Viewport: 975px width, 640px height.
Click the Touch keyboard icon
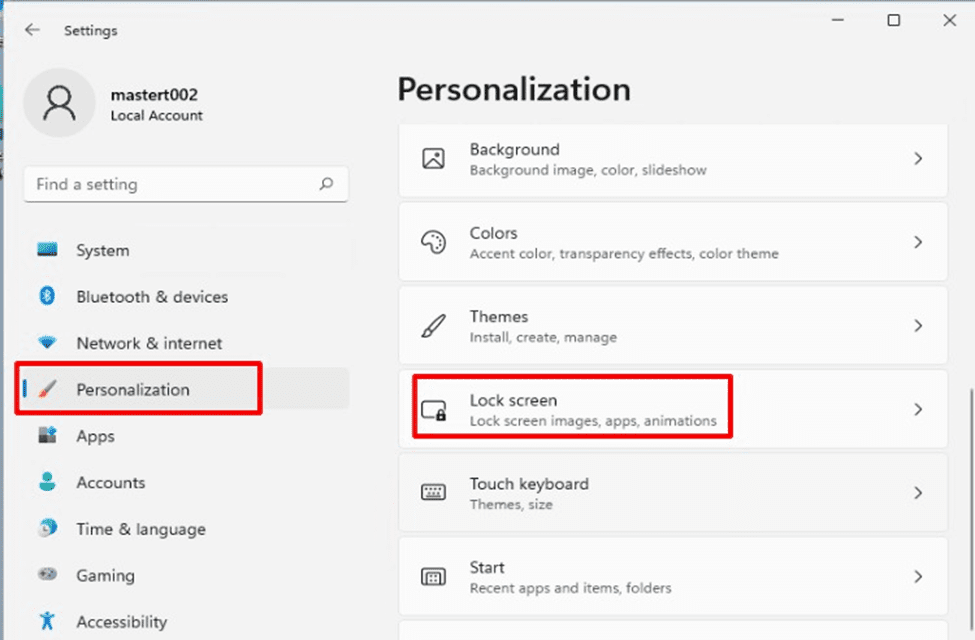click(x=433, y=493)
